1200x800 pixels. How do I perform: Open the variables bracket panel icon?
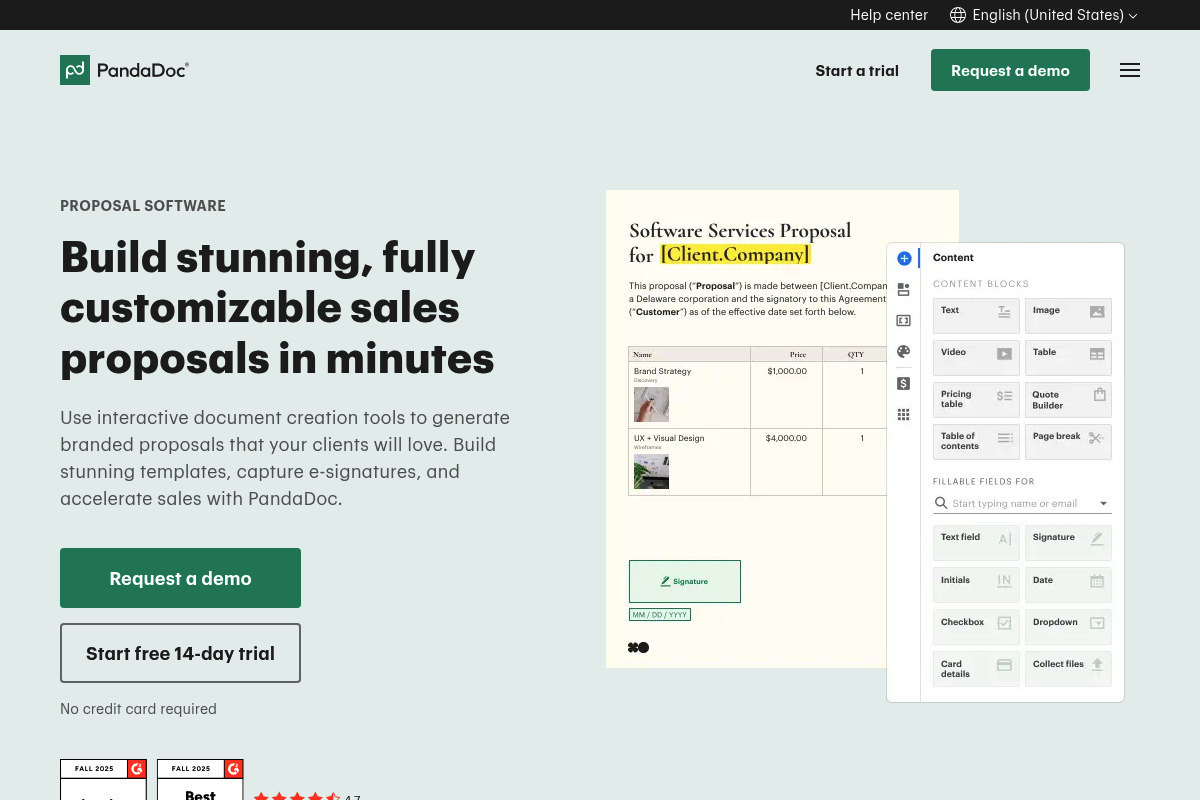[x=904, y=320]
